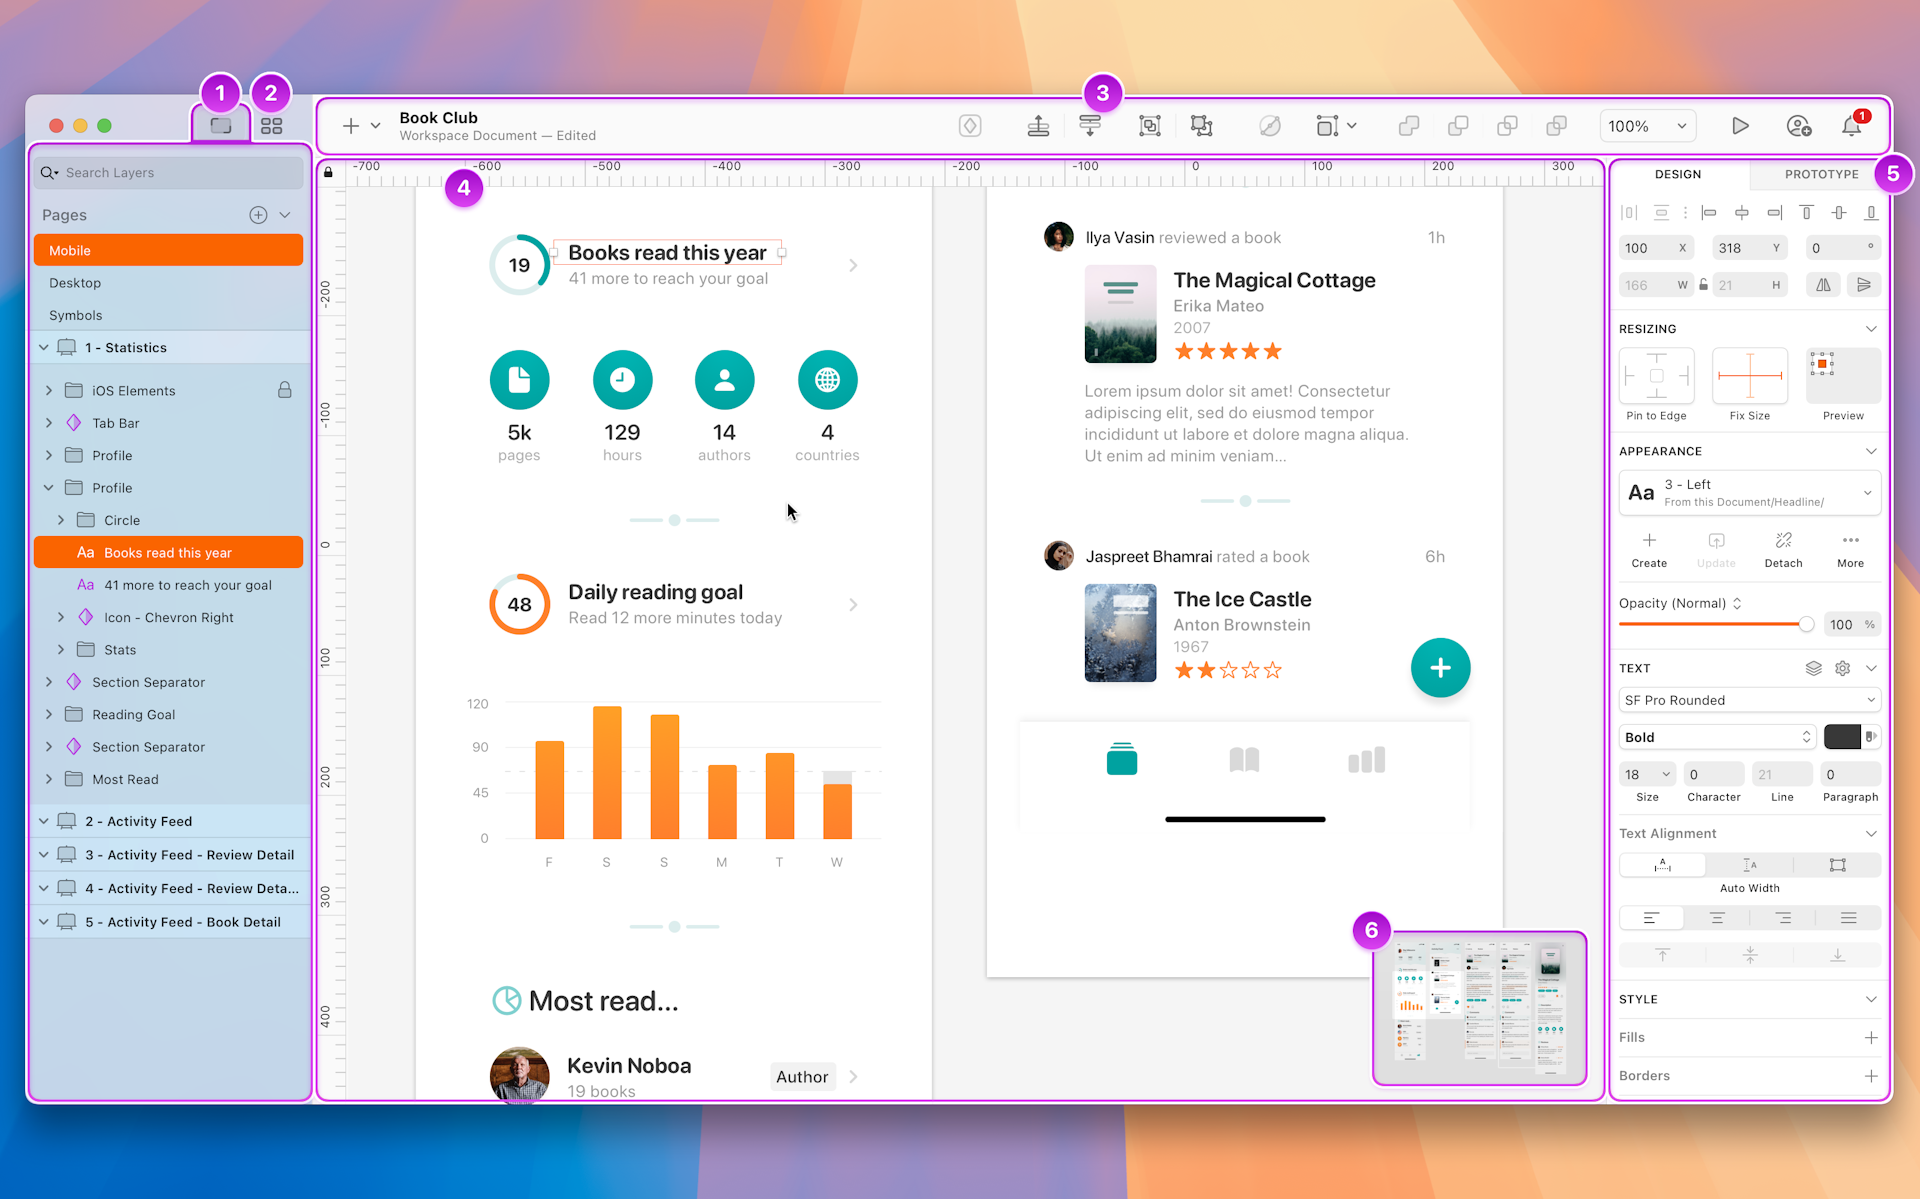Select Auto Width text sizing option
1920x1199 pixels.
point(1662,865)
